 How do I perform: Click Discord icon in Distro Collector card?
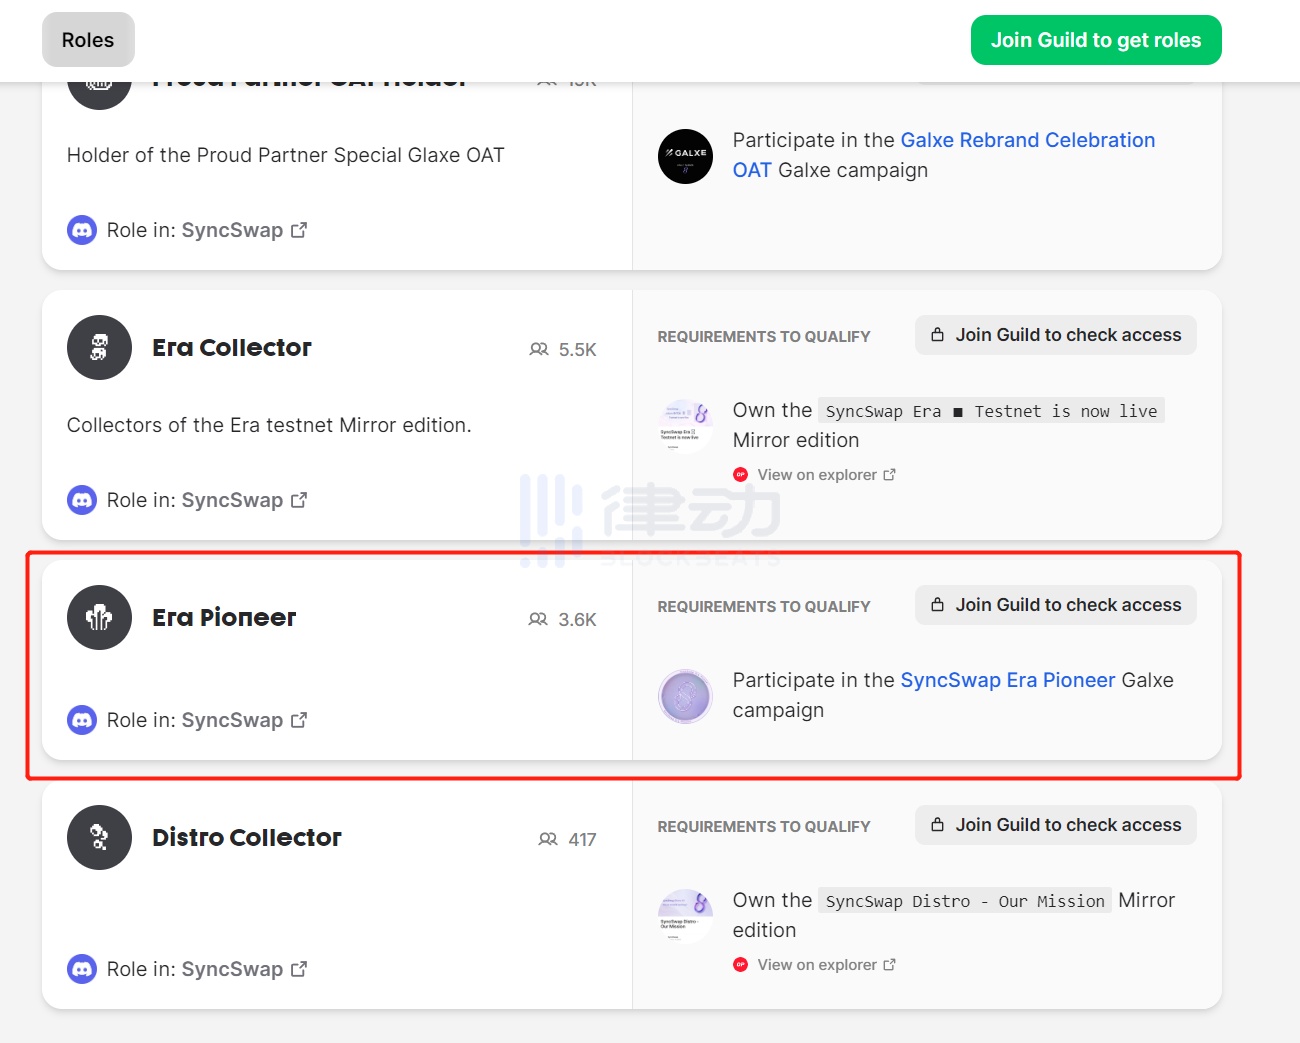(x=82, y=969)
